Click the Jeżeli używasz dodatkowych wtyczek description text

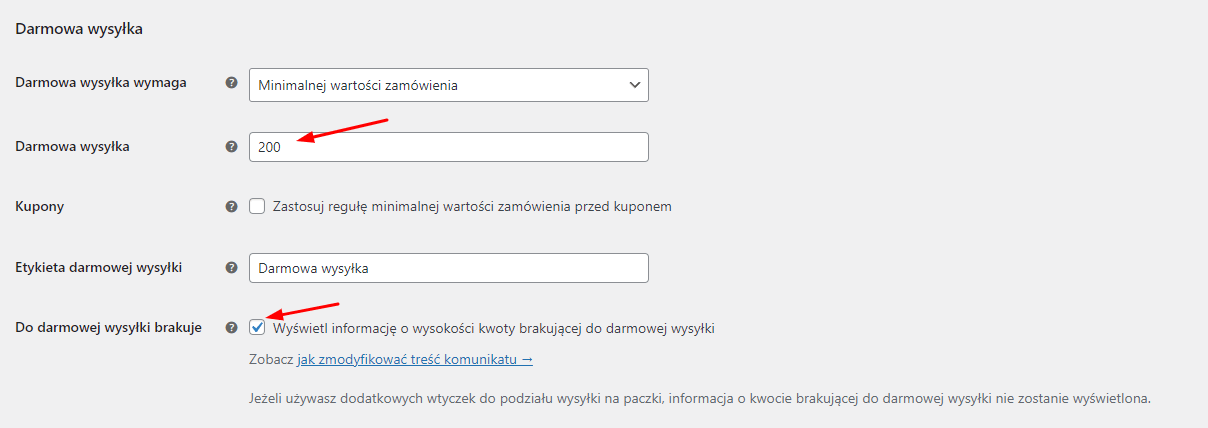tap(700, 398)
